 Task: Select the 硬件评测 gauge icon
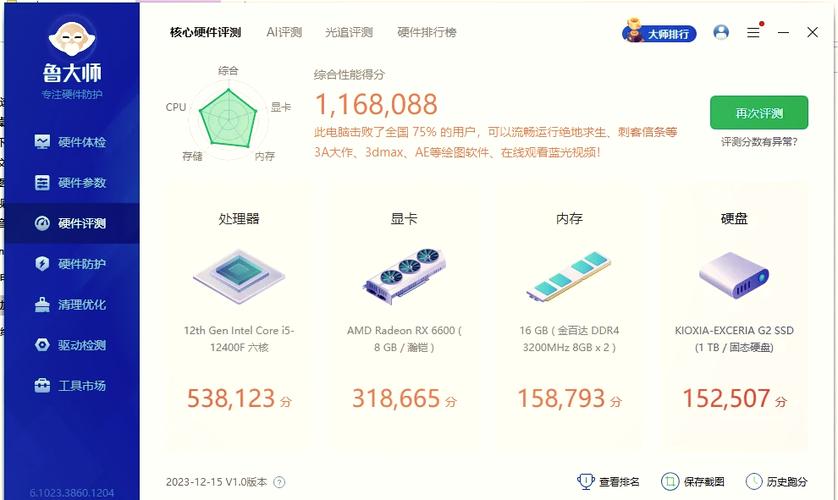pyautogui.click(x=42, y=223)
